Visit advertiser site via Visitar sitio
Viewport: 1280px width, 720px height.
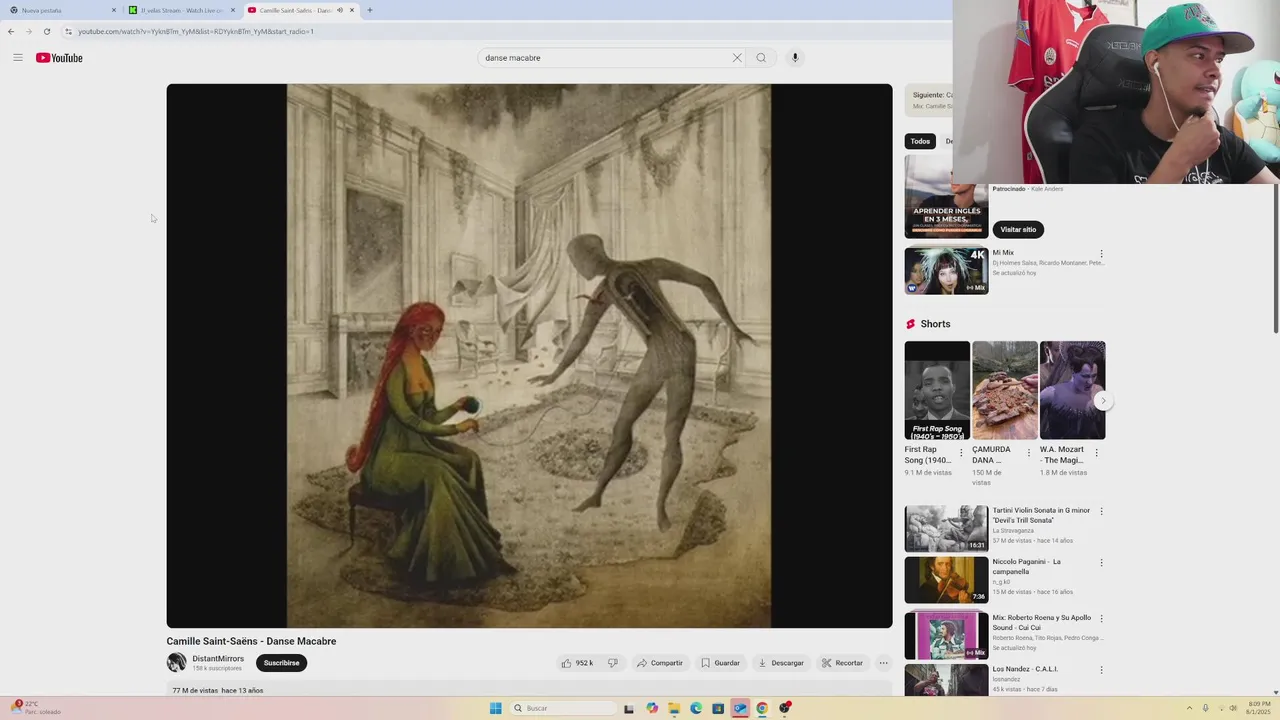coord(1018,229)
